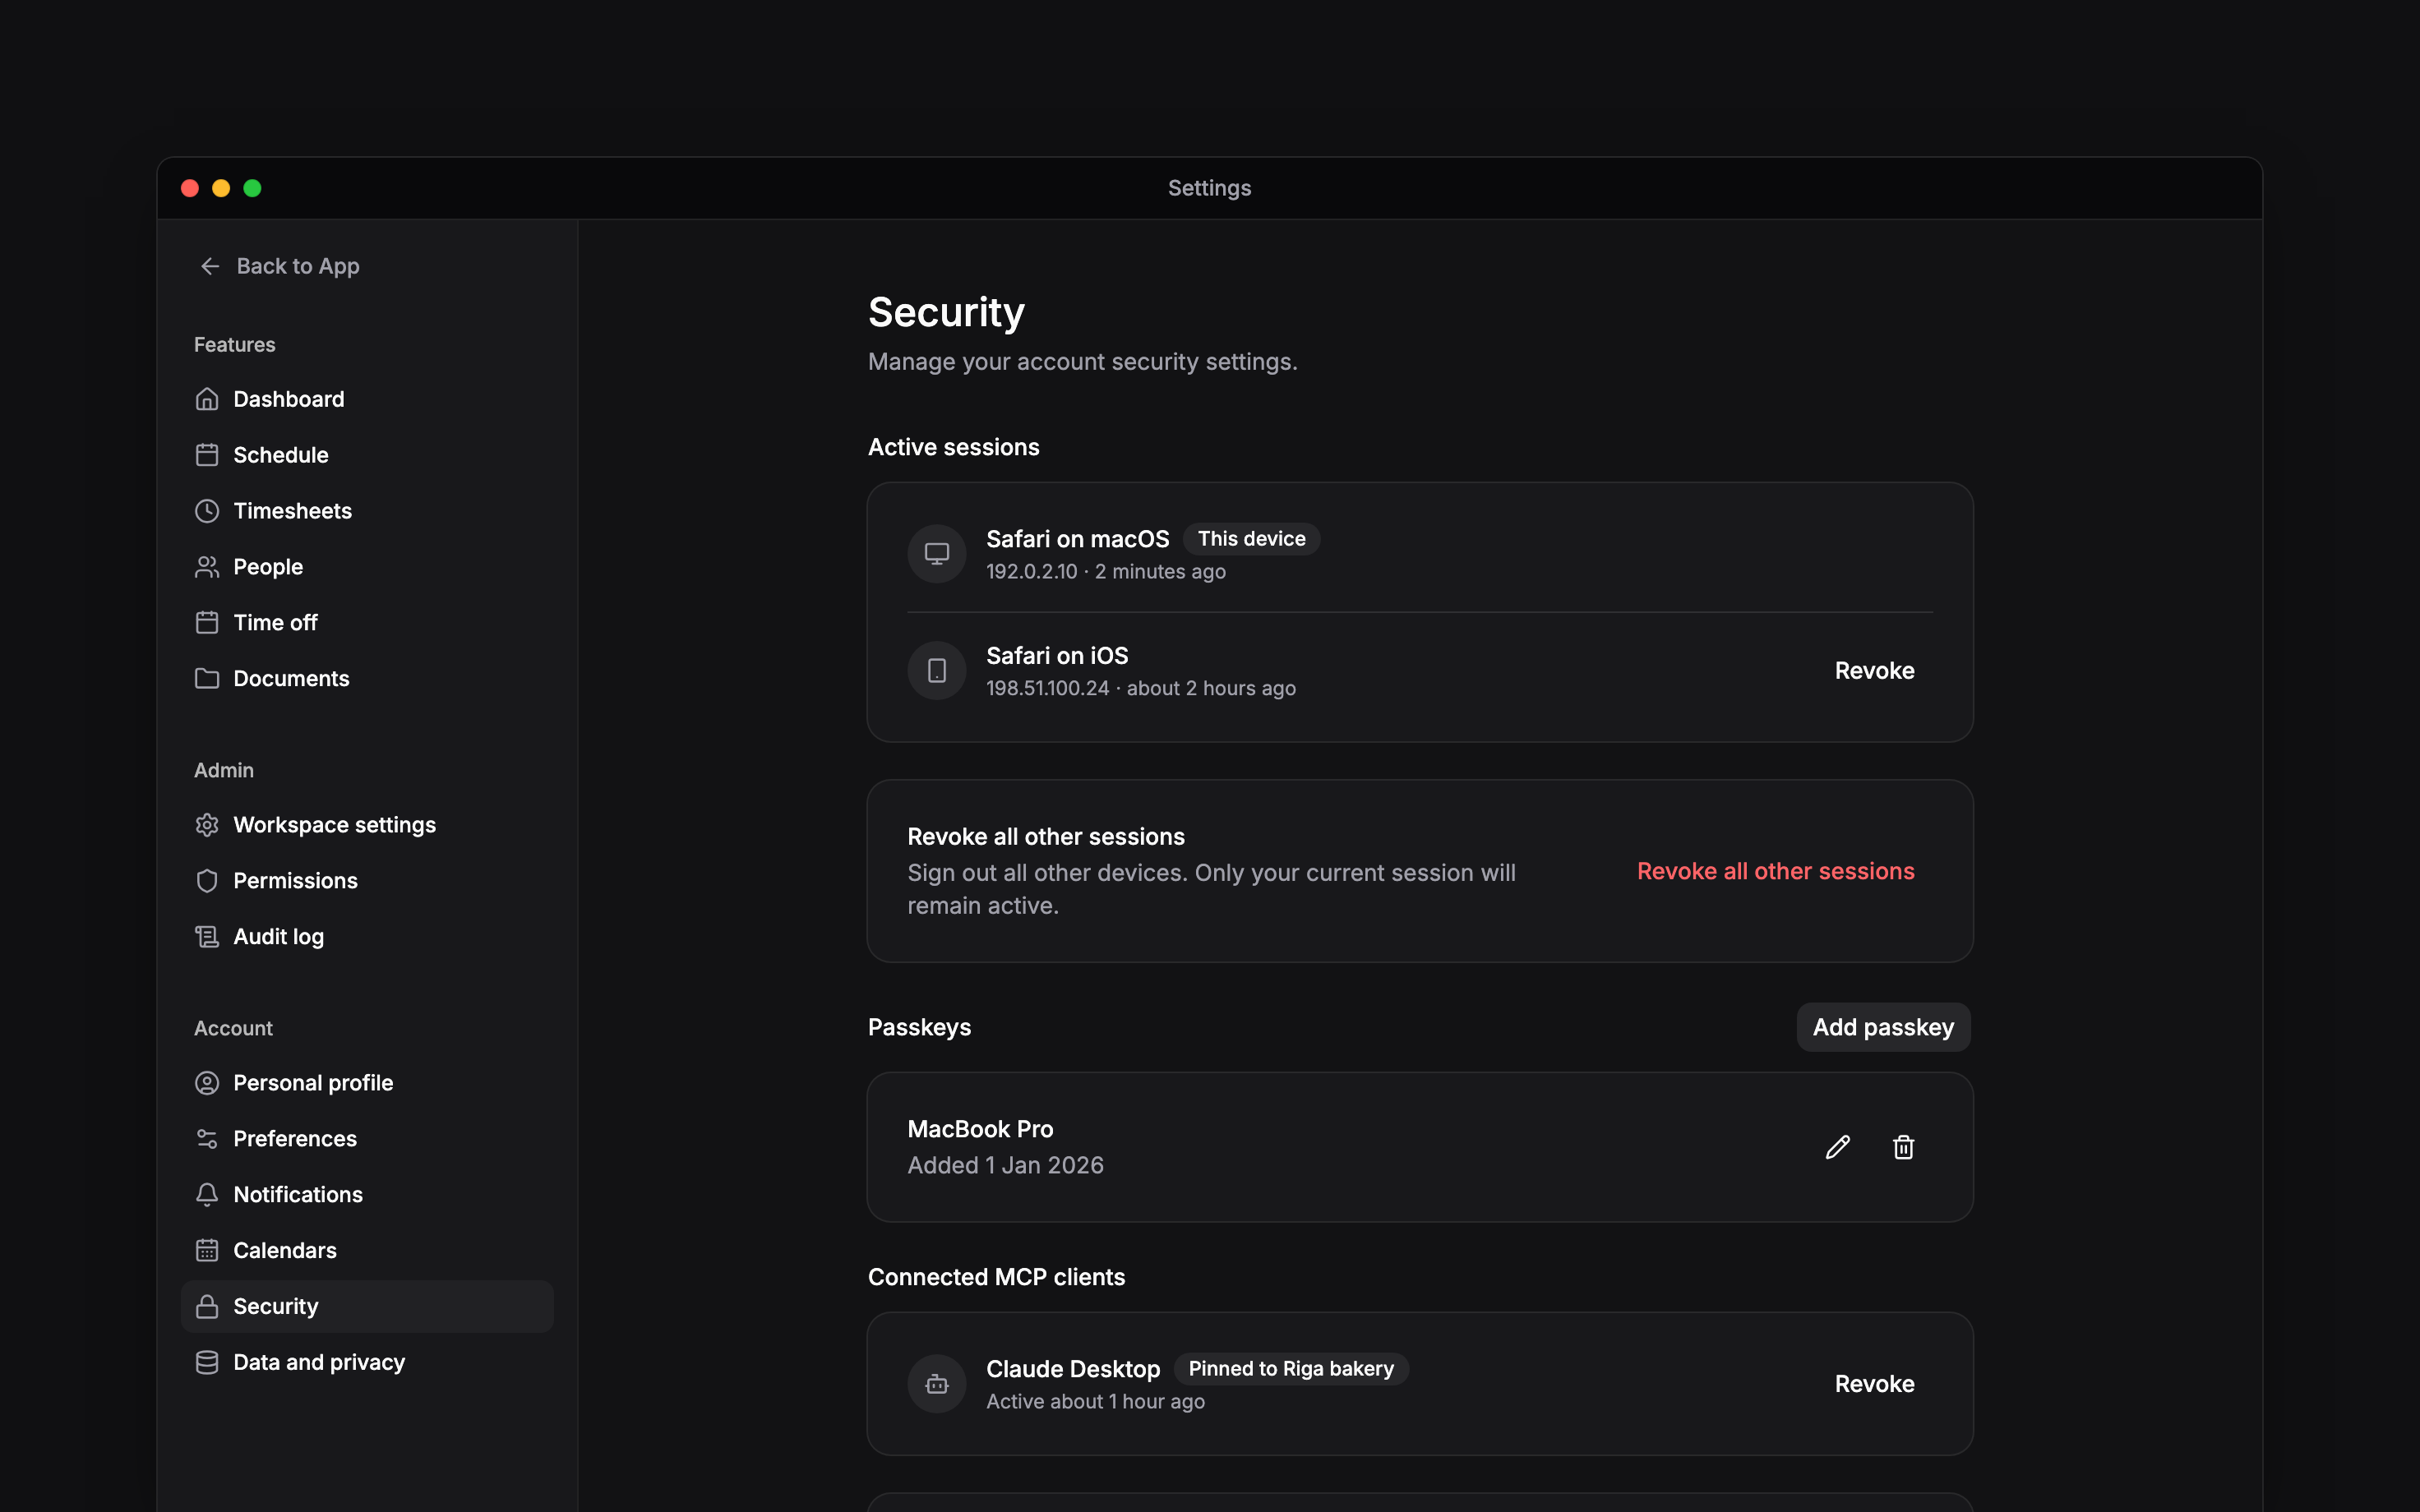Click the Permissions shield icon
Image resolution: width=2420 pixels, height=1512 pixels.
coord(207,881)
